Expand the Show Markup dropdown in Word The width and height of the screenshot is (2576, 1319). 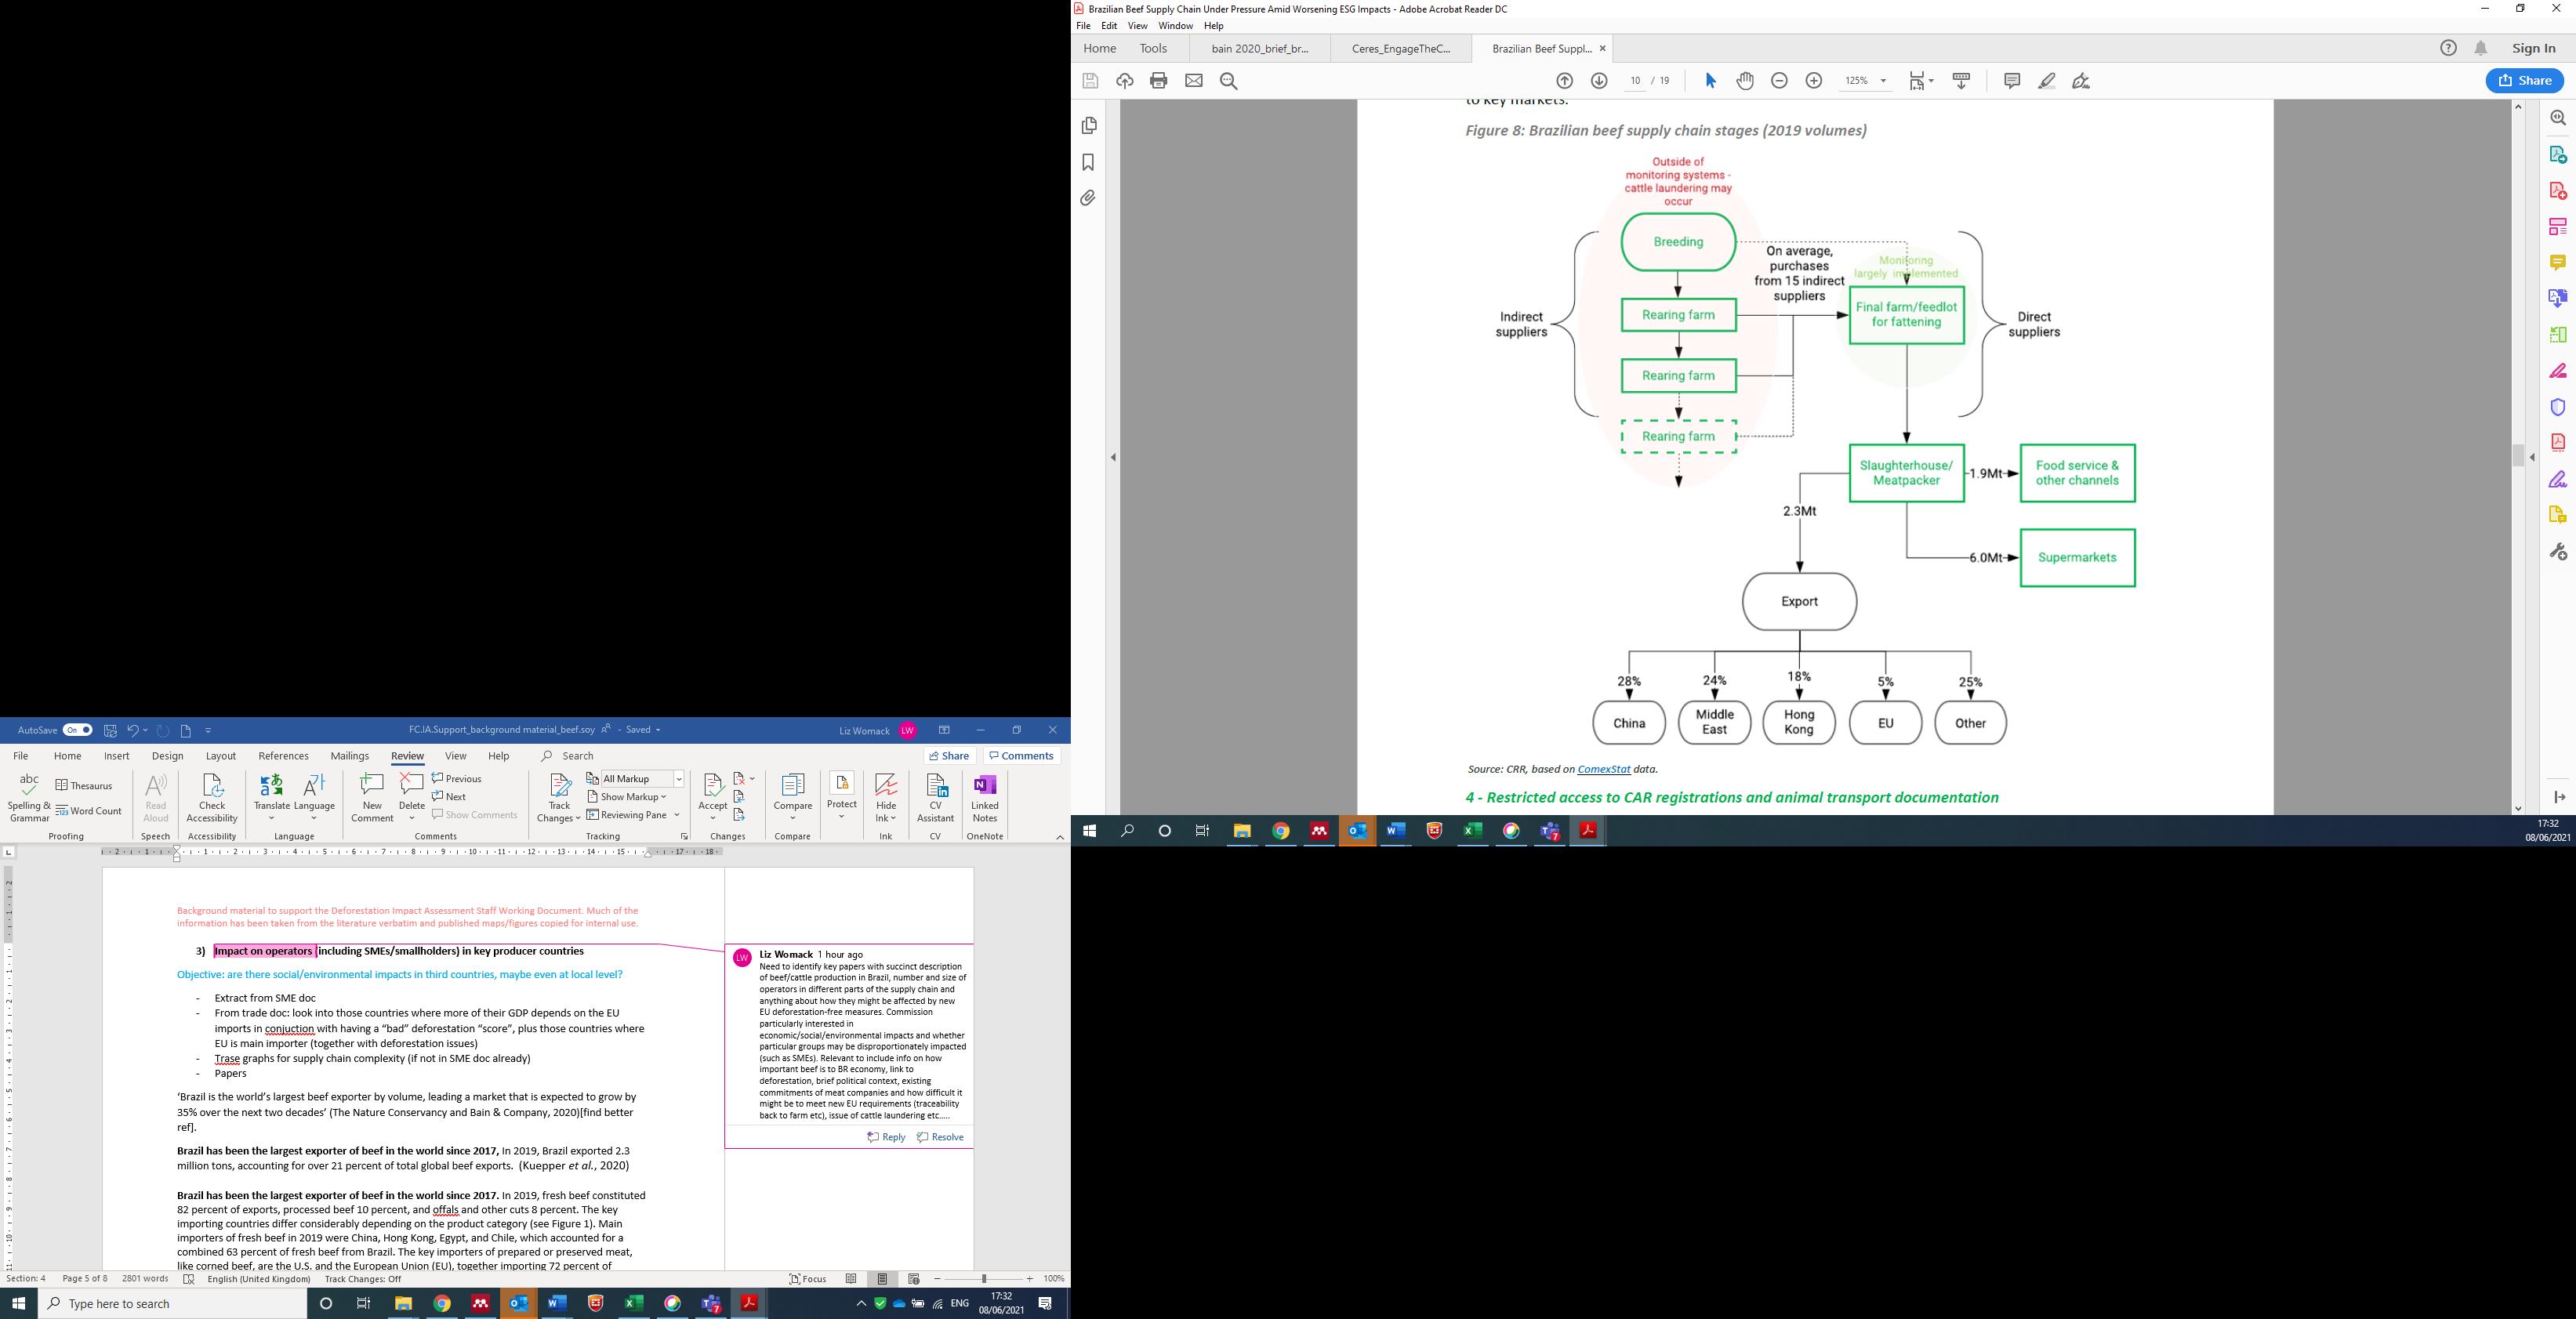627,797
